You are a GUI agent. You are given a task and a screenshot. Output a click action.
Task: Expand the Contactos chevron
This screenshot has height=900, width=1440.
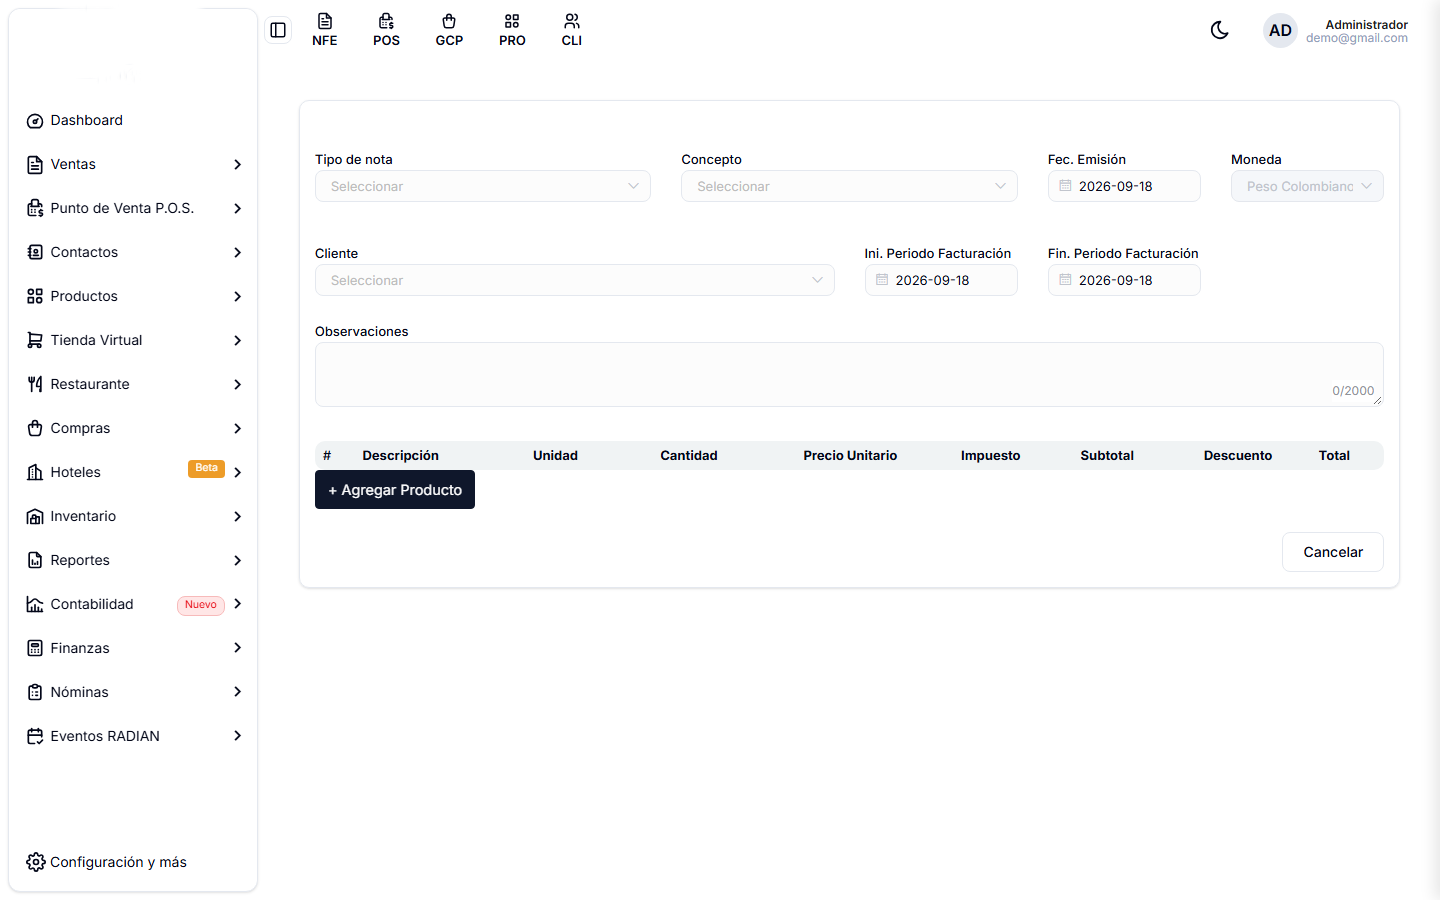(x=237, y=252)
